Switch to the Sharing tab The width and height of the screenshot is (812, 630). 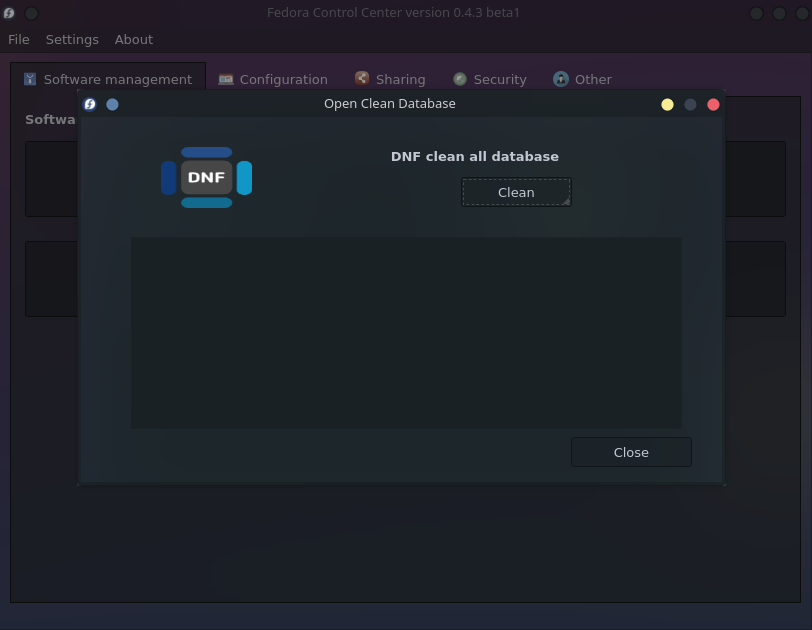point(390,79)
